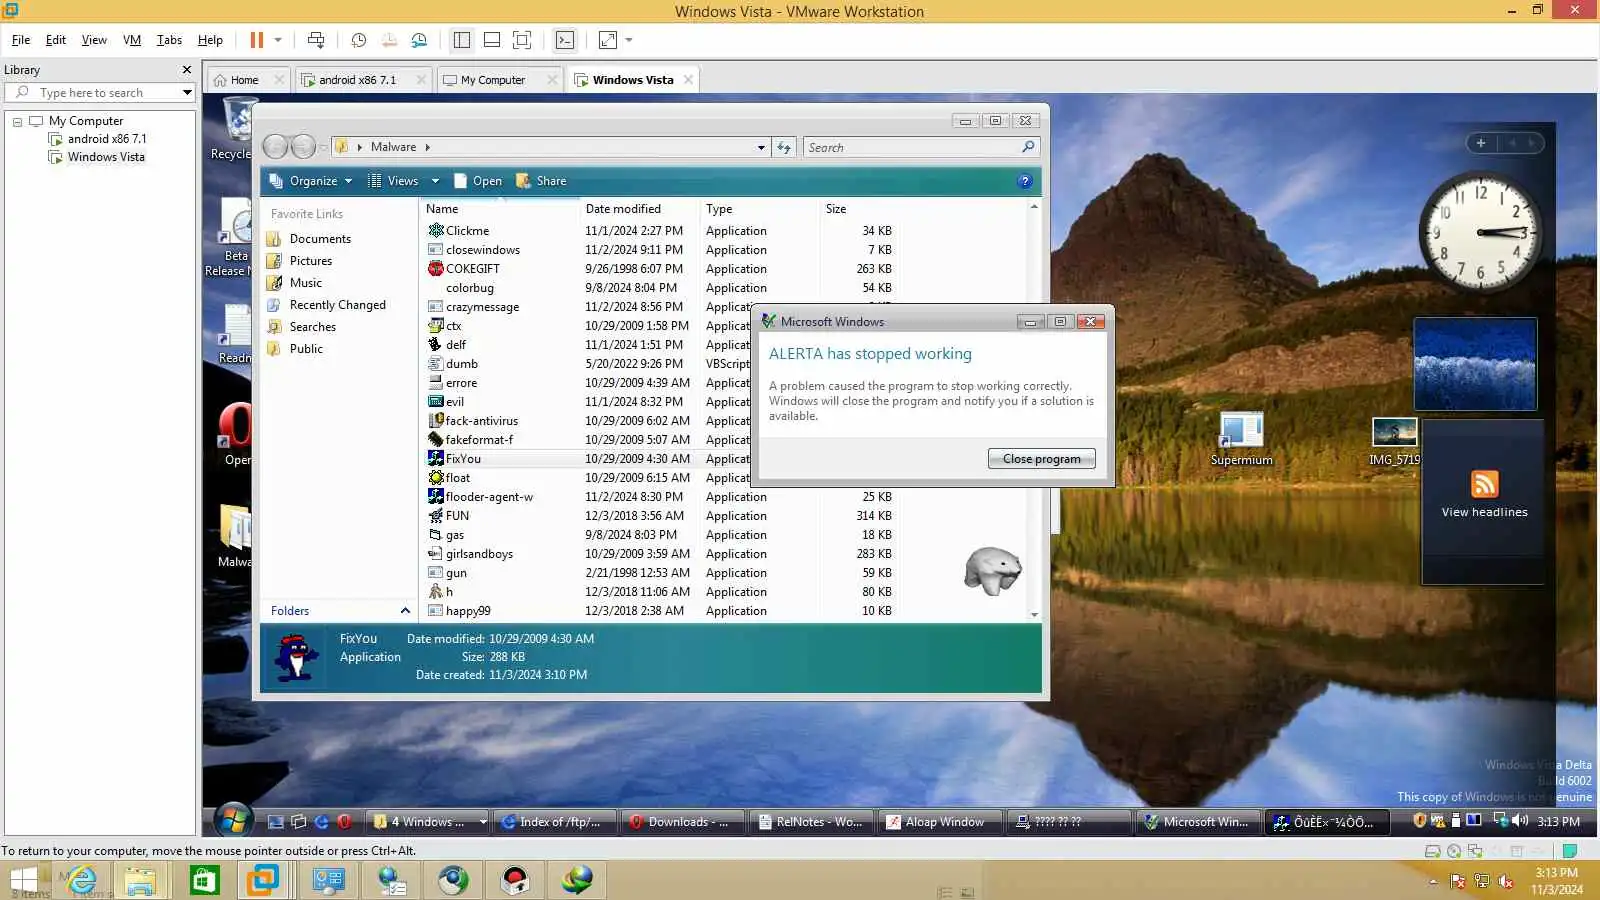Close the Library panel
Viewport: 1600px width, 900px height.
(x=186, y=70)
